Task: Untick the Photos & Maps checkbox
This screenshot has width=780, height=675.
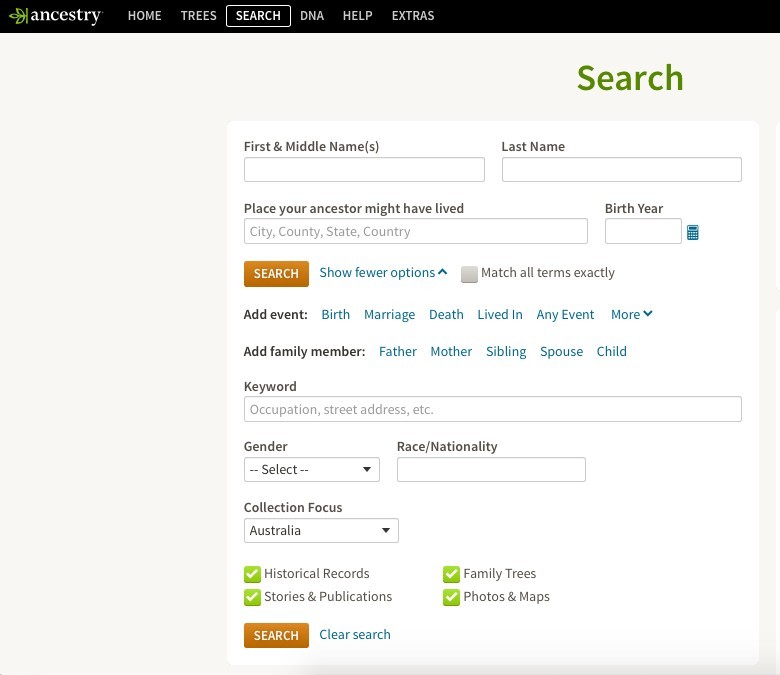Action: 451,597
